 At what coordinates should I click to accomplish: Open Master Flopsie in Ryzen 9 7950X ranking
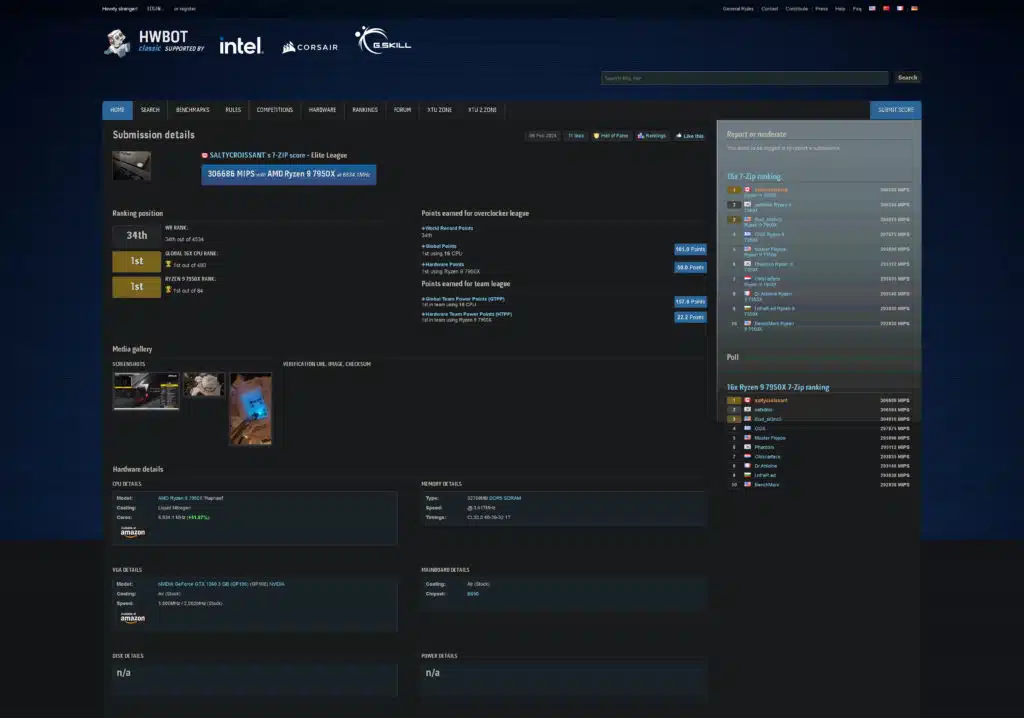[770, 438]
